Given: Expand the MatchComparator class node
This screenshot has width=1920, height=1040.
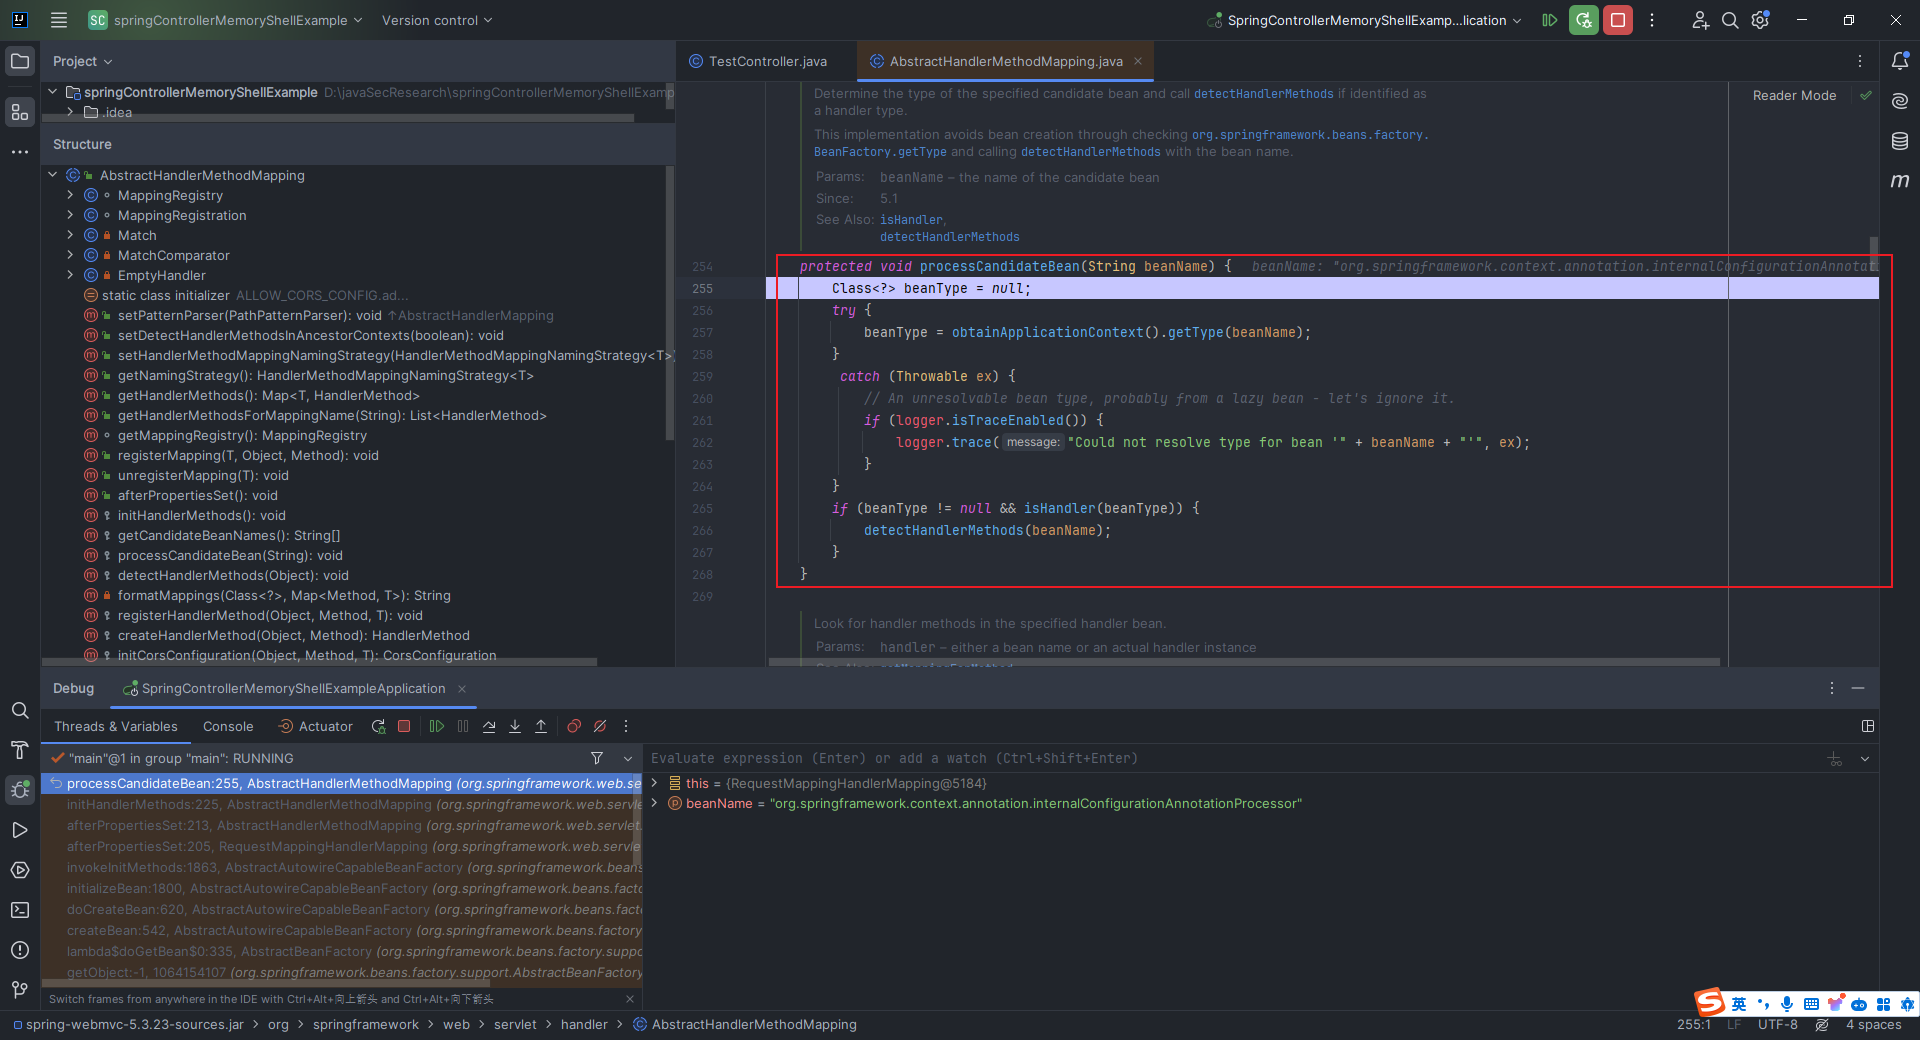Looking at the screenshot, I should pos(70,255).
